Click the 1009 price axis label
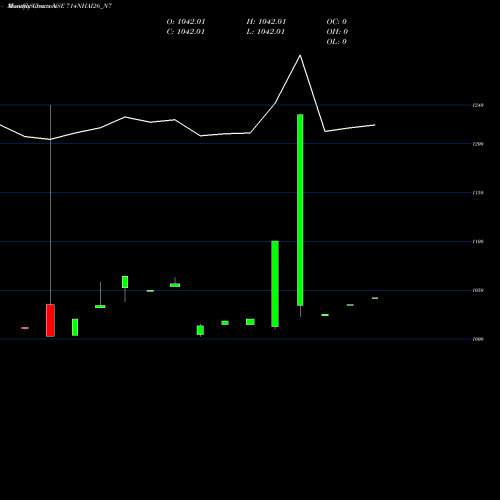 [478, 339]
